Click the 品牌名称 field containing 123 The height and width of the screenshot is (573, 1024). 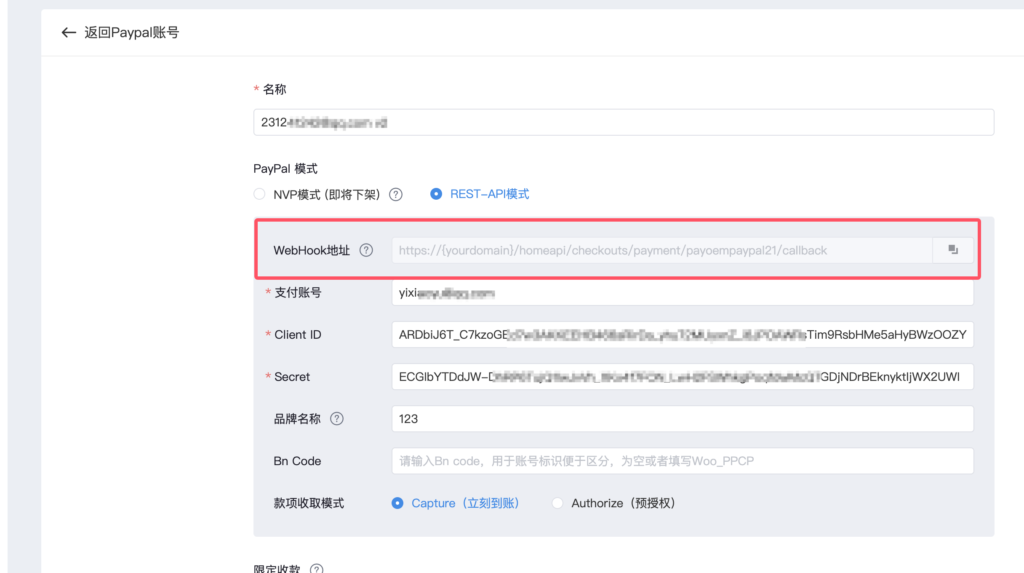tap(682, 419)
